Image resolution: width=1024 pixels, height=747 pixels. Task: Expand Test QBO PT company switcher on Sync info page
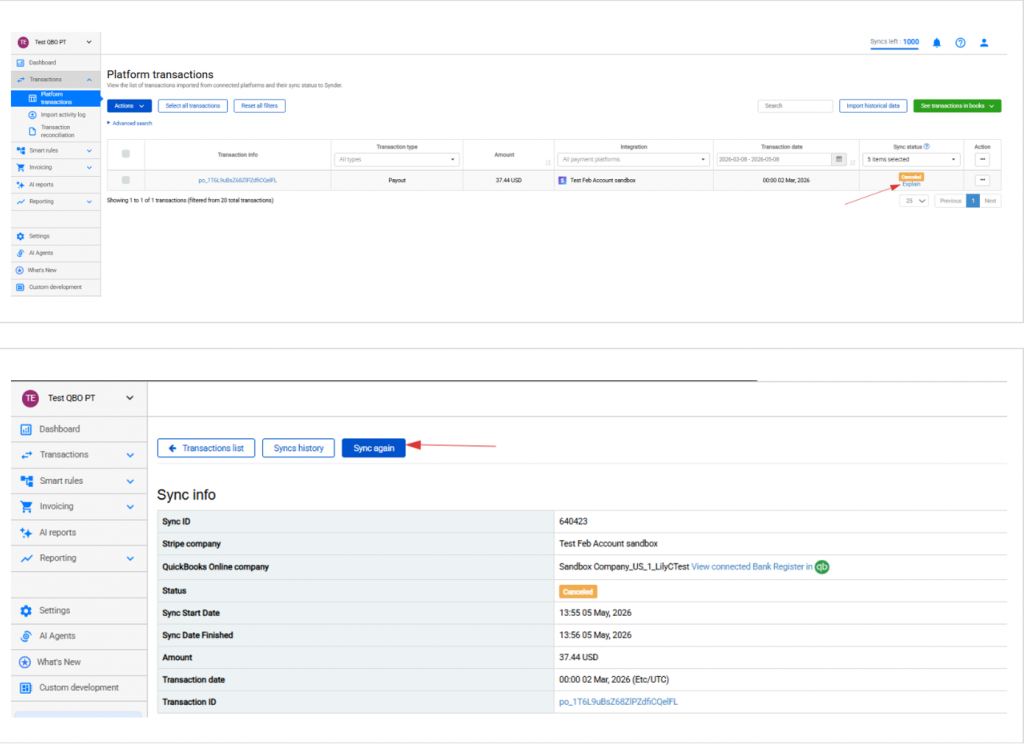tap(129, 398)
